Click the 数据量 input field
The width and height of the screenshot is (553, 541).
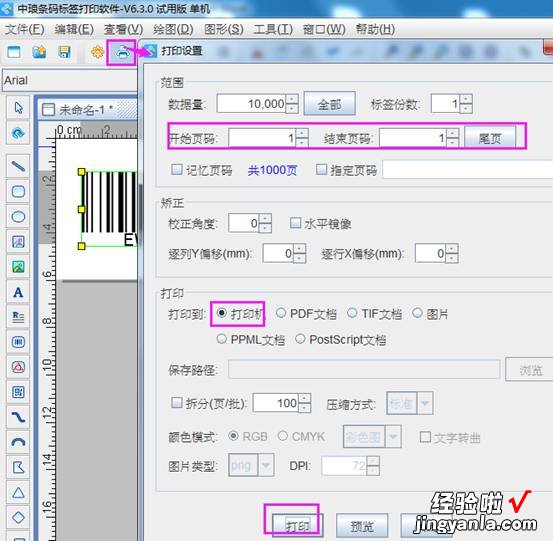[251, 104]
